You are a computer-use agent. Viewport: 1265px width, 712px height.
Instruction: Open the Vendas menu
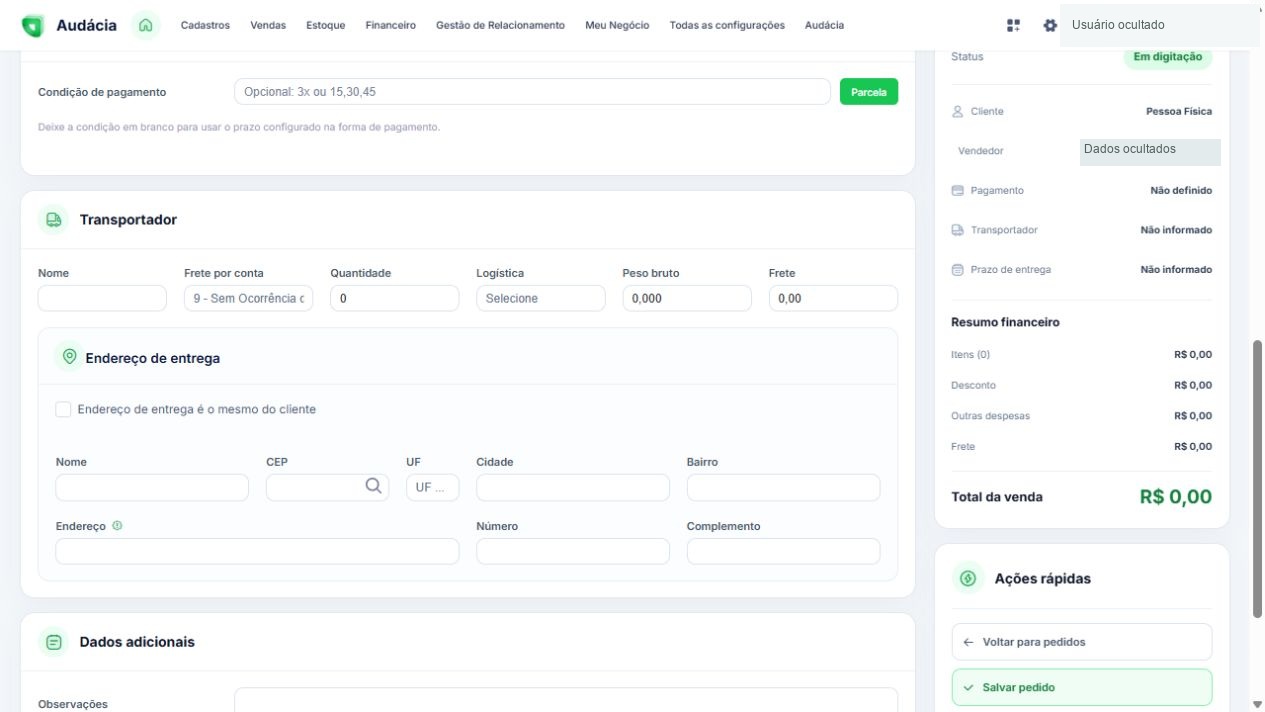click(268, 26)
